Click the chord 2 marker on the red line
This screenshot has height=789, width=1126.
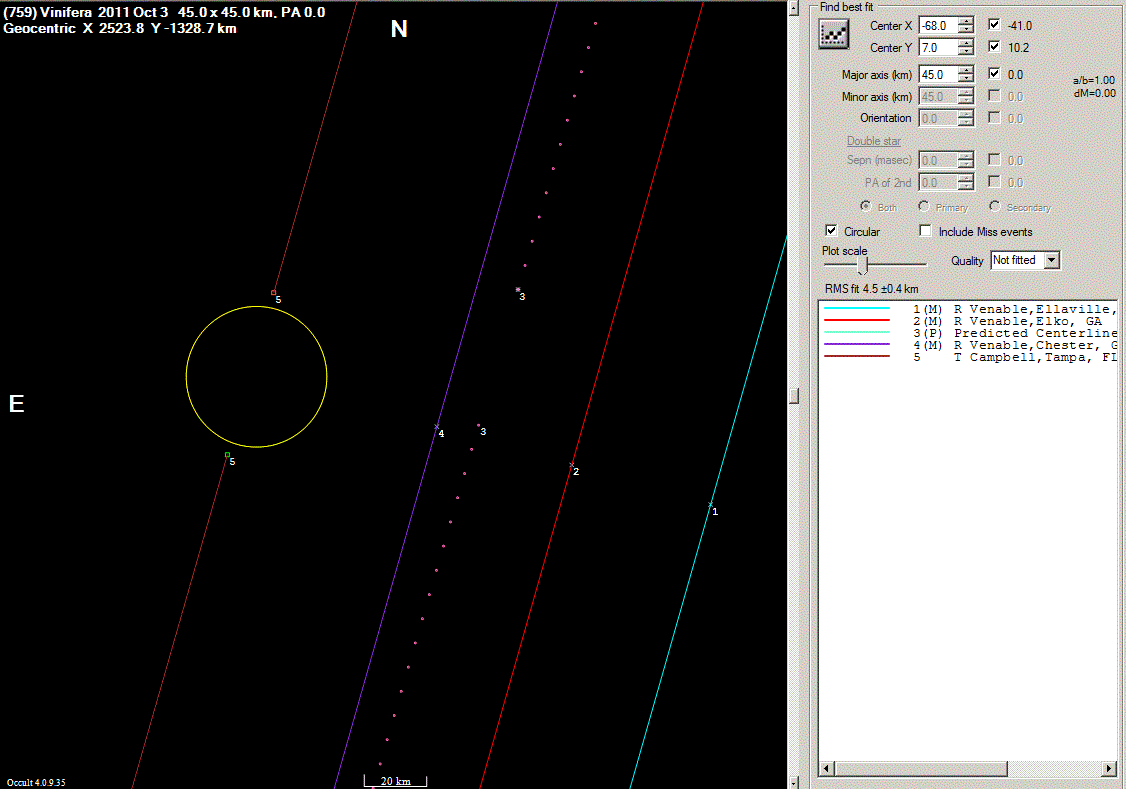click(x=572, y=464)
